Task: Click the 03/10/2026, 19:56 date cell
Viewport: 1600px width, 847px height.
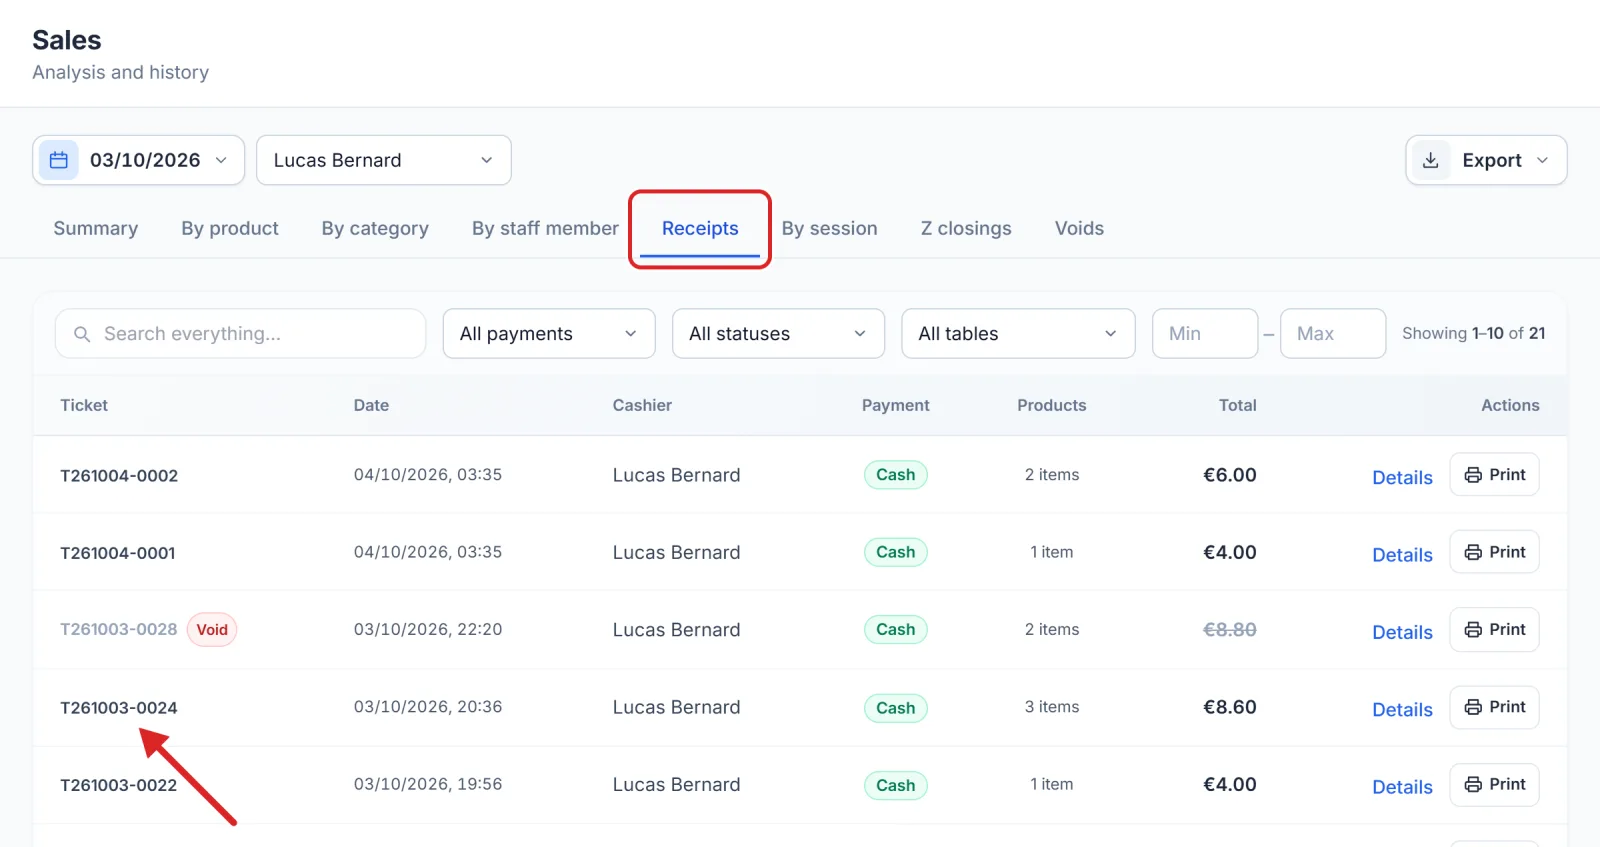Action: (428, 784)
